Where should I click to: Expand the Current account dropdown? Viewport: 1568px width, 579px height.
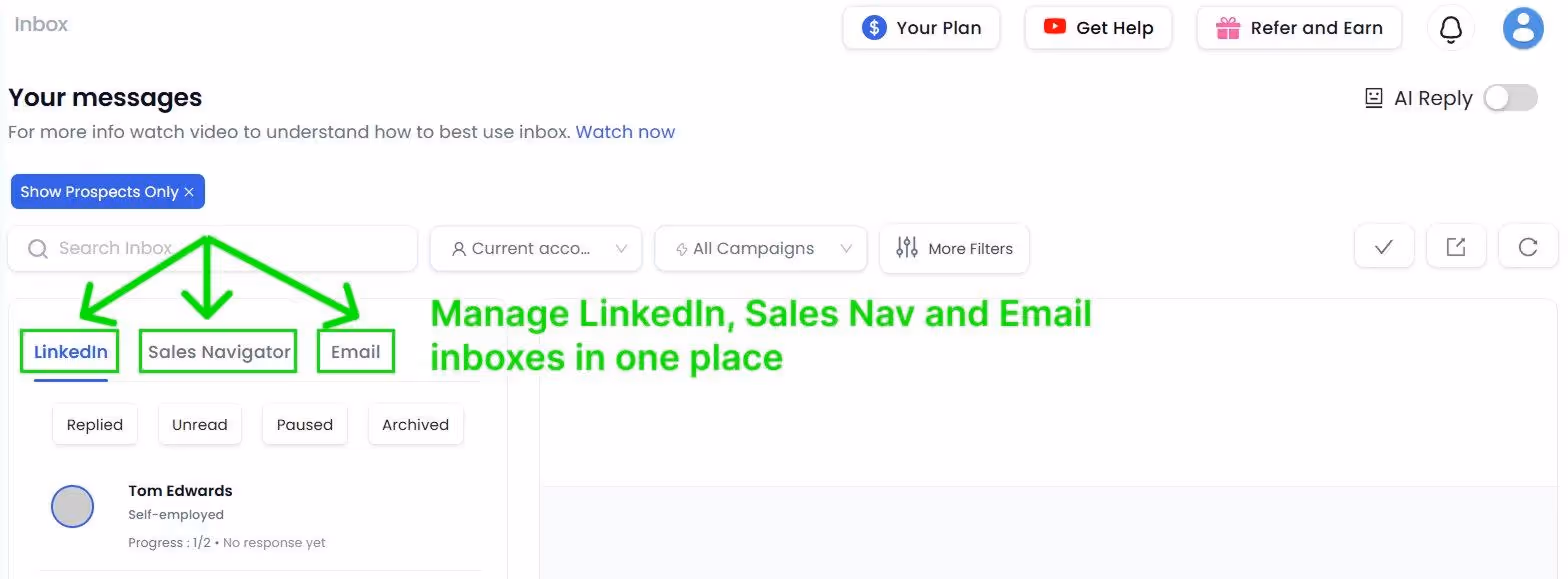click(536, 248)
